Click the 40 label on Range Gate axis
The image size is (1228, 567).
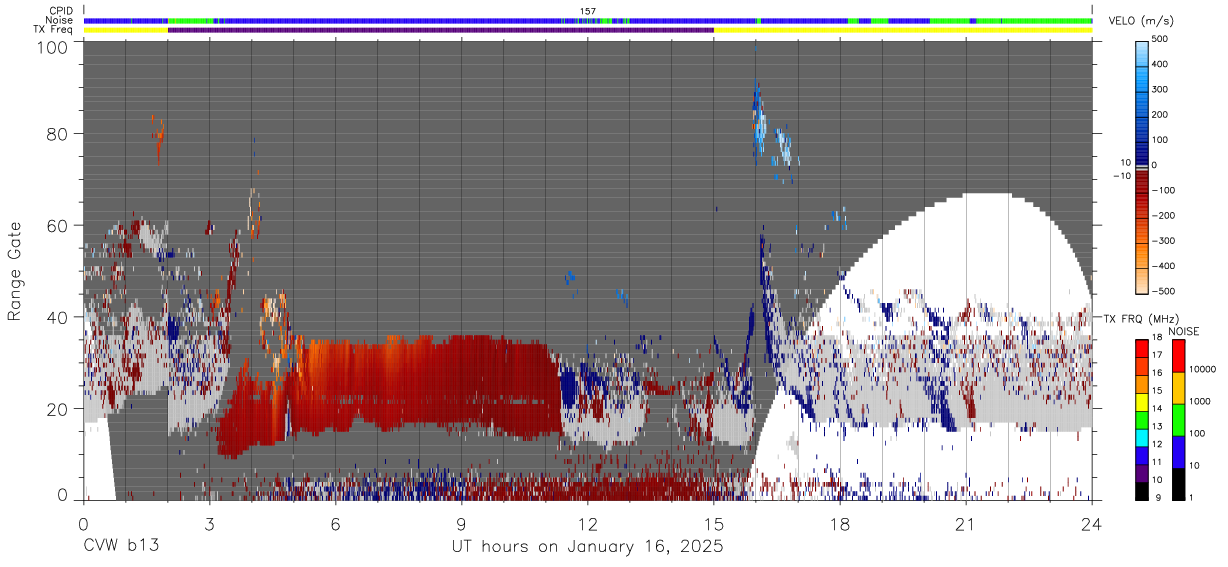56,317
